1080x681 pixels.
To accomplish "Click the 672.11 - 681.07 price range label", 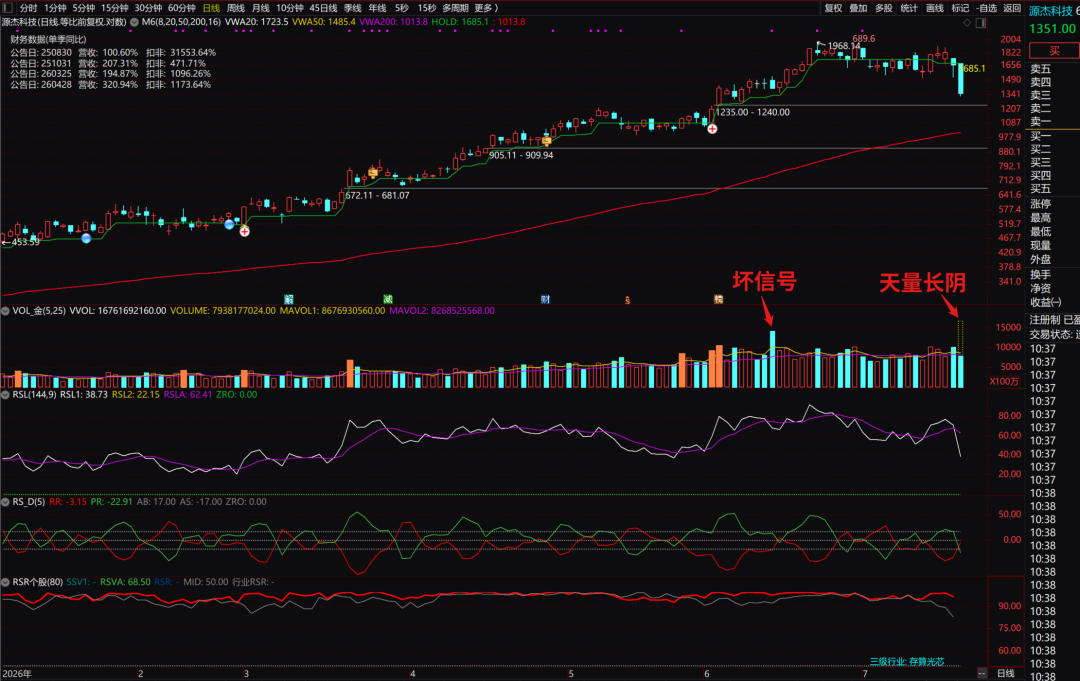I will click(377, 196).
